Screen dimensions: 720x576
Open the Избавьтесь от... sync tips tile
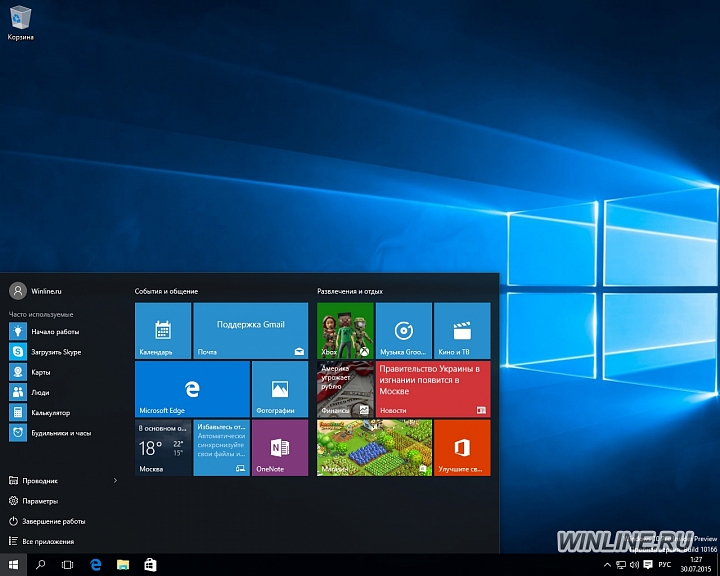[222, 448]
